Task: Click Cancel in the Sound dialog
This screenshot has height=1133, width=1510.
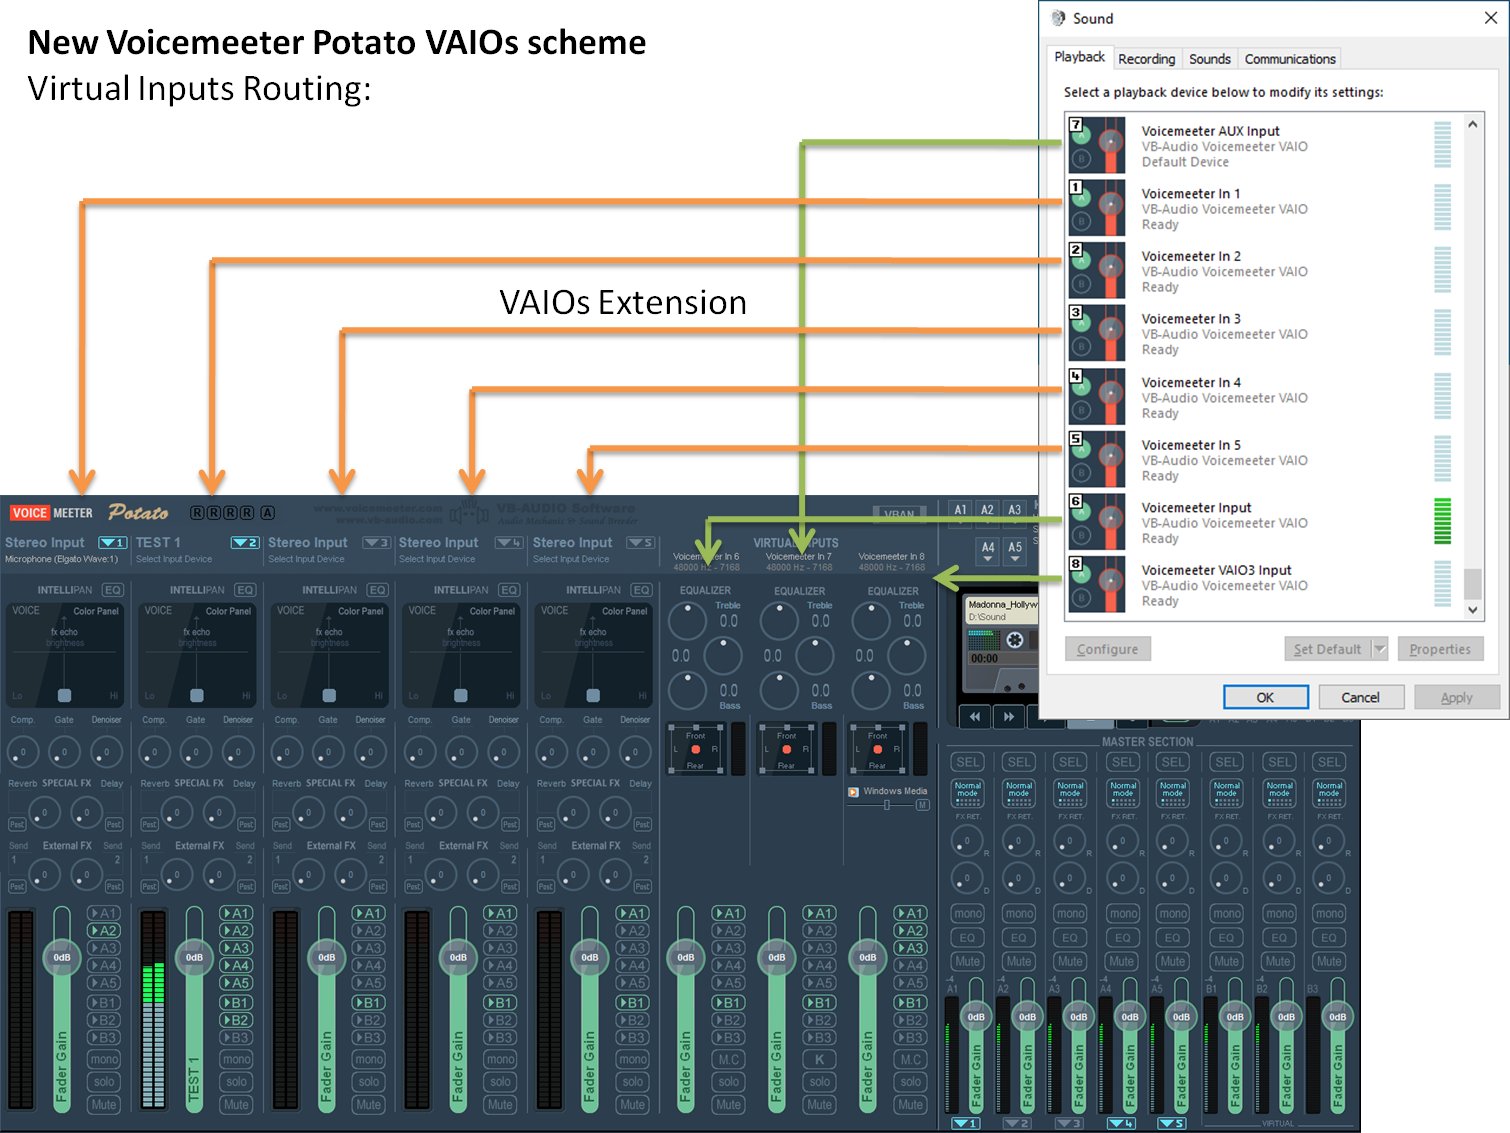Action: pos(1361,697)
